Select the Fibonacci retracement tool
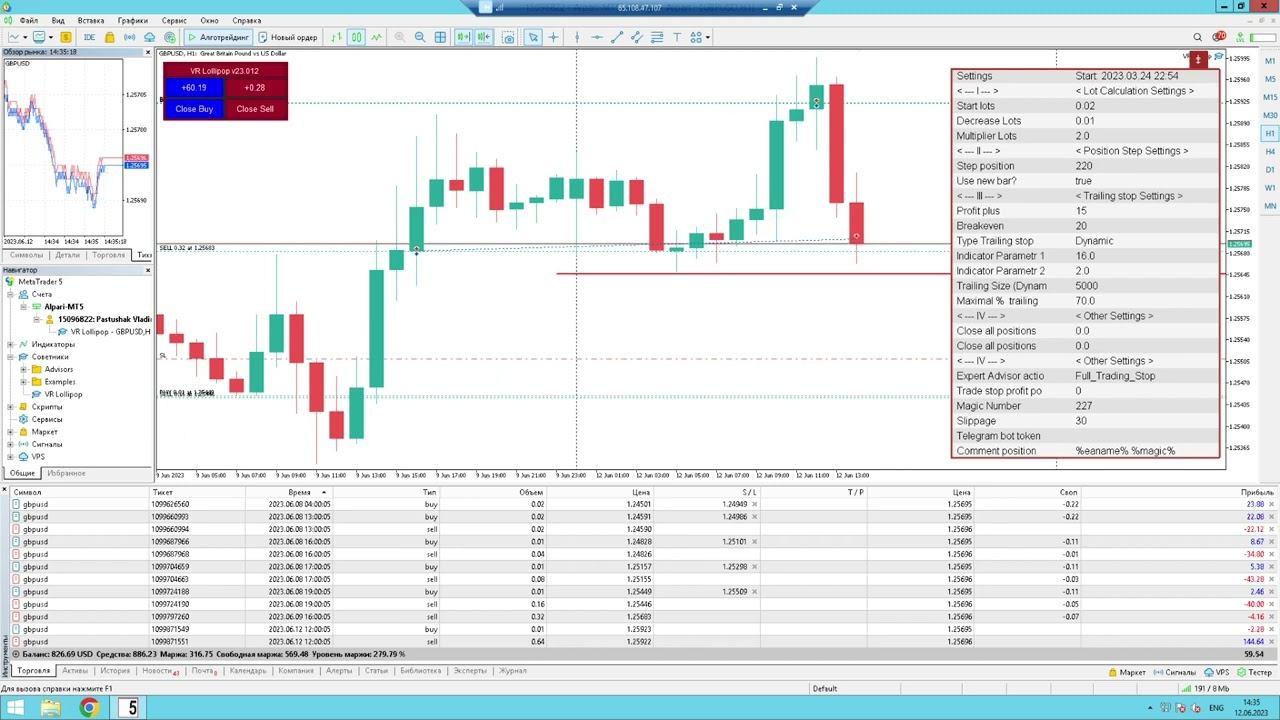 (x=657, y=37)
